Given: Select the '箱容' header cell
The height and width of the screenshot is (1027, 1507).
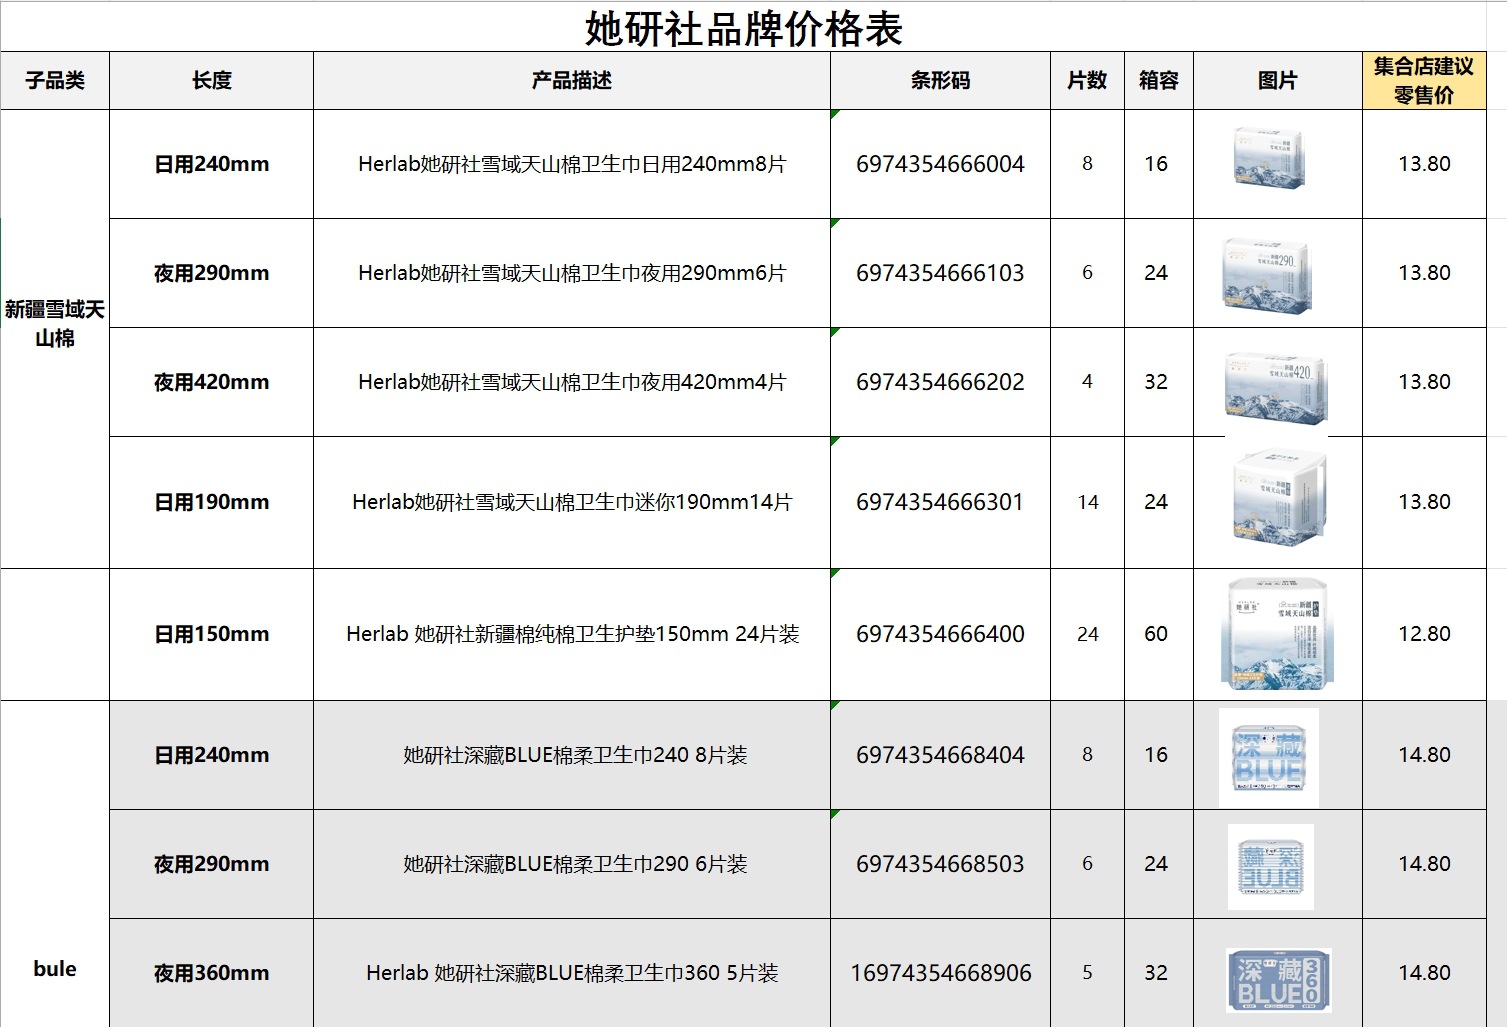Looking at the screenshot, I should point(1159,80).
